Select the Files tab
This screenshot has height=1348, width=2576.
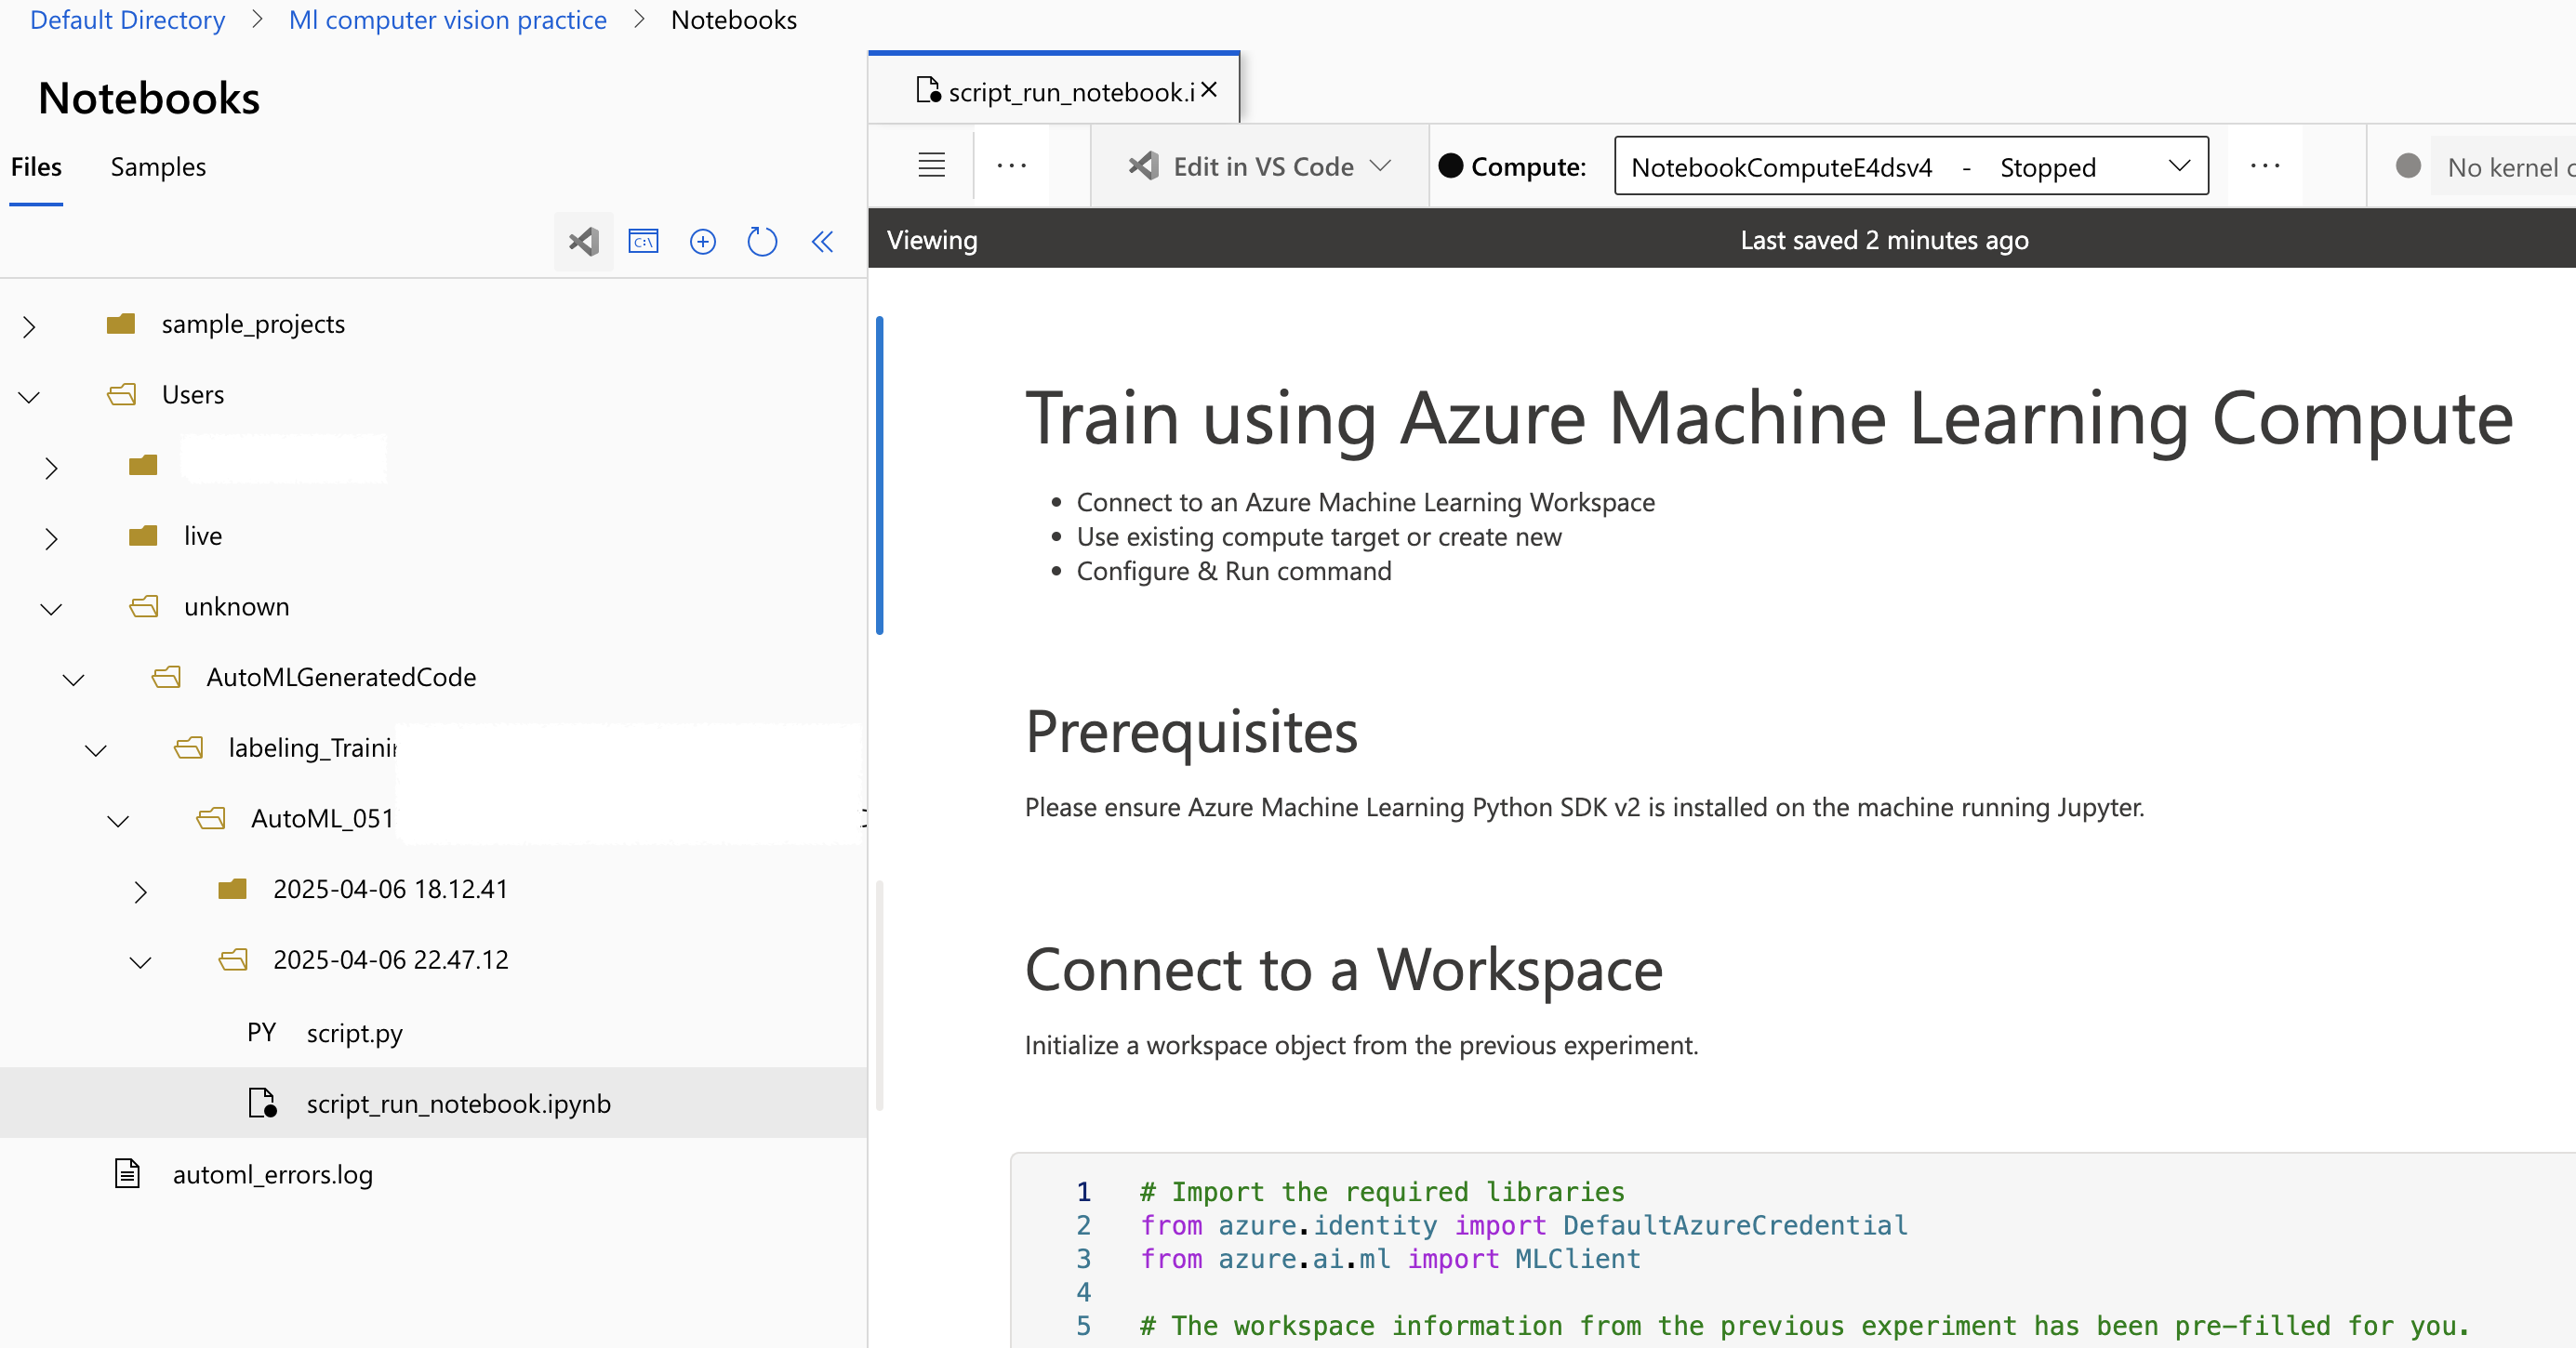(x=36, y=167)
